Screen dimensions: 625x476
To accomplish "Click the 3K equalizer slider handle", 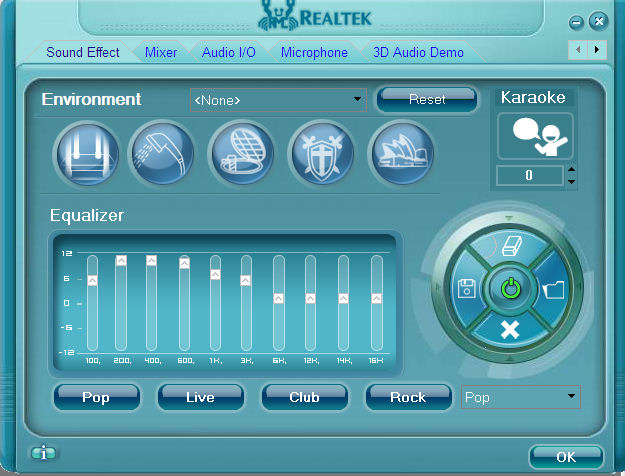I will click(x=246, y=280).
